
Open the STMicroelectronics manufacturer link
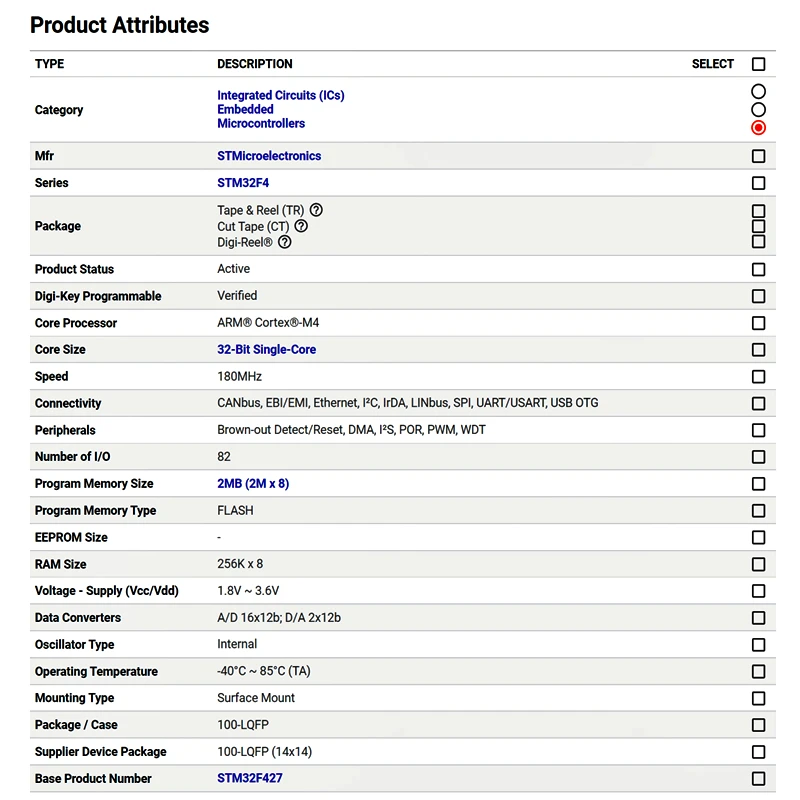tap(269, 156)
